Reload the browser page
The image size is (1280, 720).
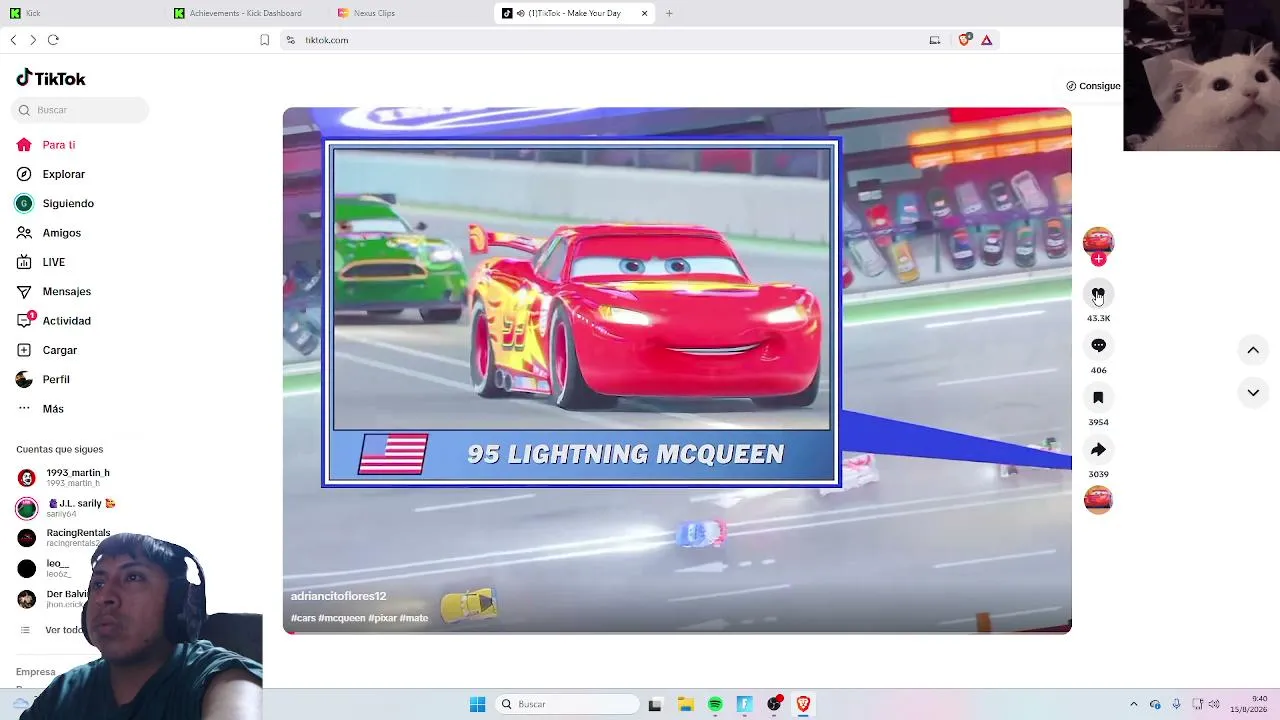(53, 40)
